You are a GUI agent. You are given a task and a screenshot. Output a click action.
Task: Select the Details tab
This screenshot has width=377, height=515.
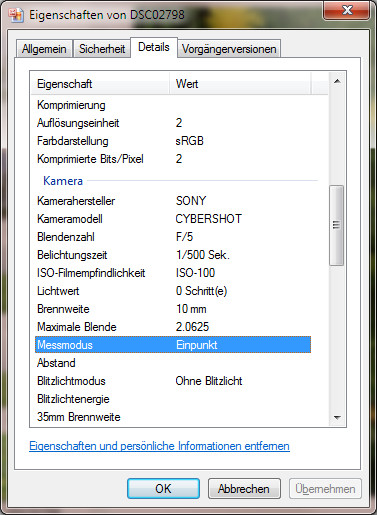pyautogui.click(x=154, y=47)
